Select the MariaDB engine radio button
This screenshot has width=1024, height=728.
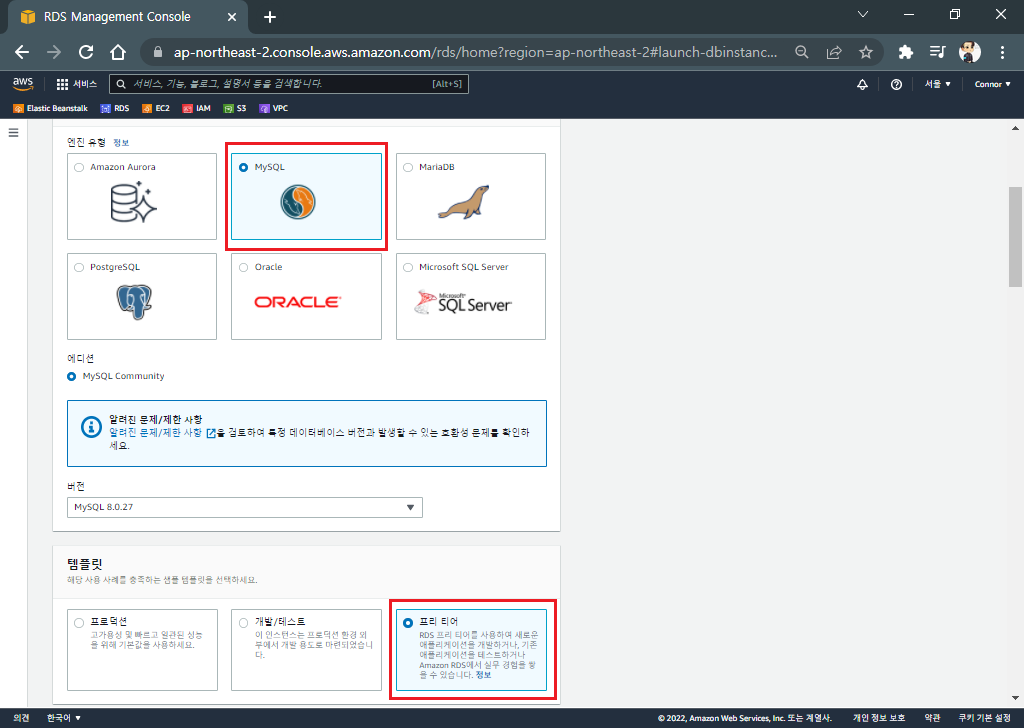[x=408, y=168]
